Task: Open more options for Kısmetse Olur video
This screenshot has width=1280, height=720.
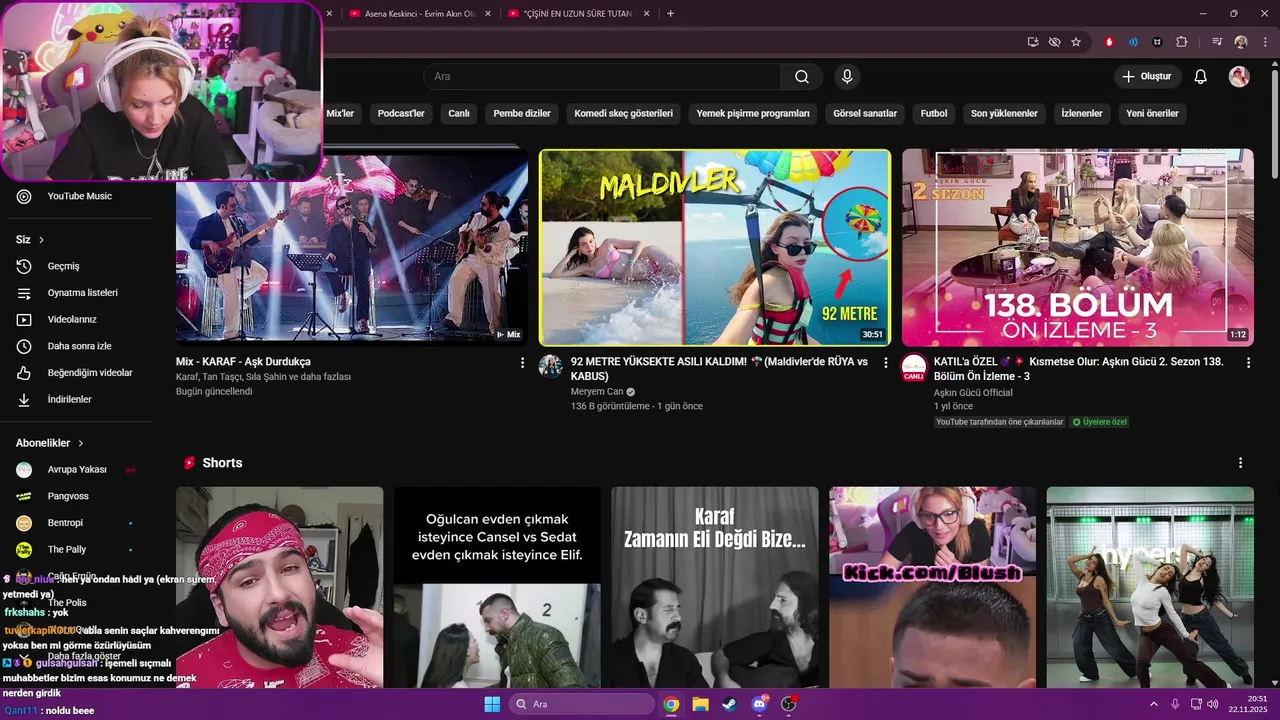Action: click(x=1248, y=363)
